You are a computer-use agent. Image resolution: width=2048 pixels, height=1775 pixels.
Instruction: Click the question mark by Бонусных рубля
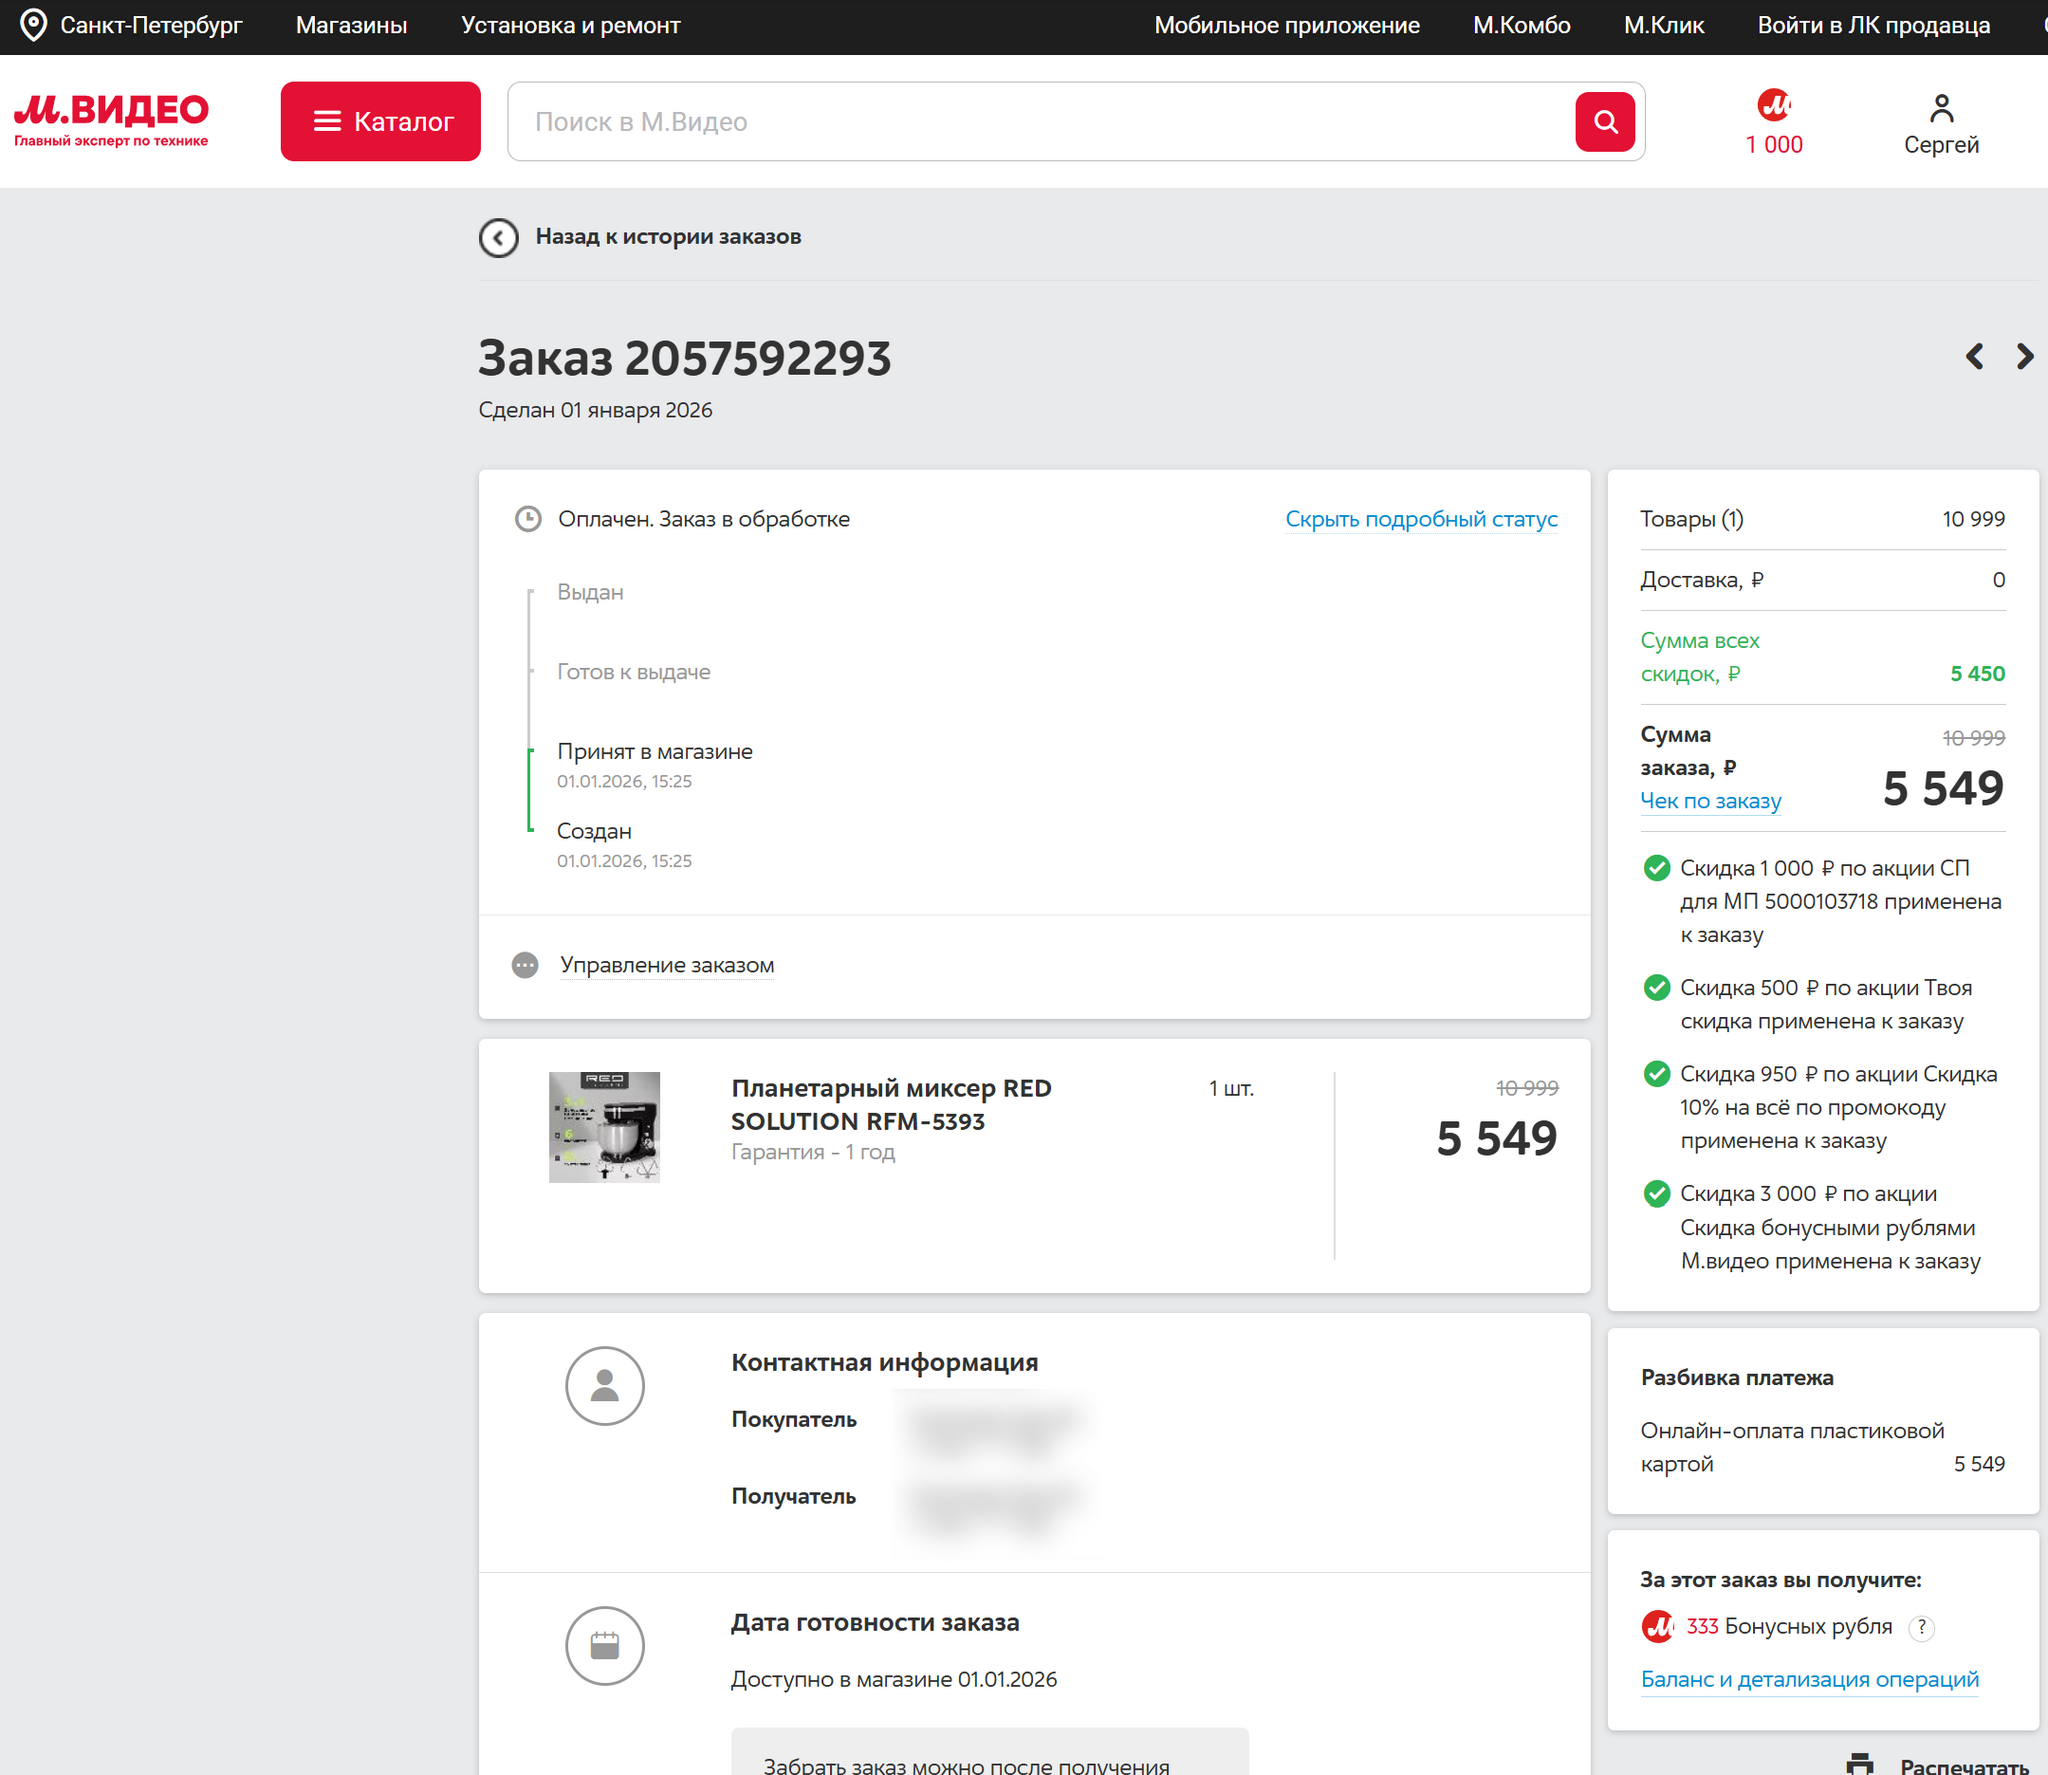coord(1921,1627)
